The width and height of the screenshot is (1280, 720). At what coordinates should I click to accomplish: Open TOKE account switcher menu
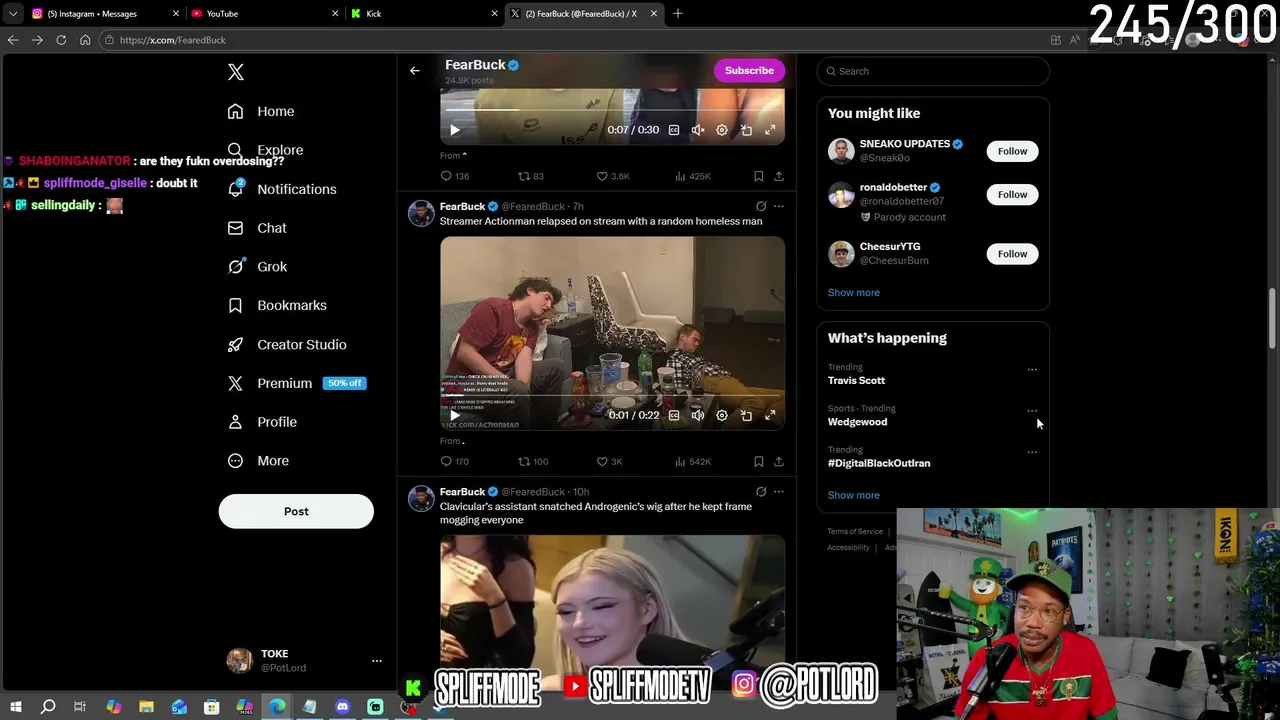pyautogui.click(x=305, y=660)
